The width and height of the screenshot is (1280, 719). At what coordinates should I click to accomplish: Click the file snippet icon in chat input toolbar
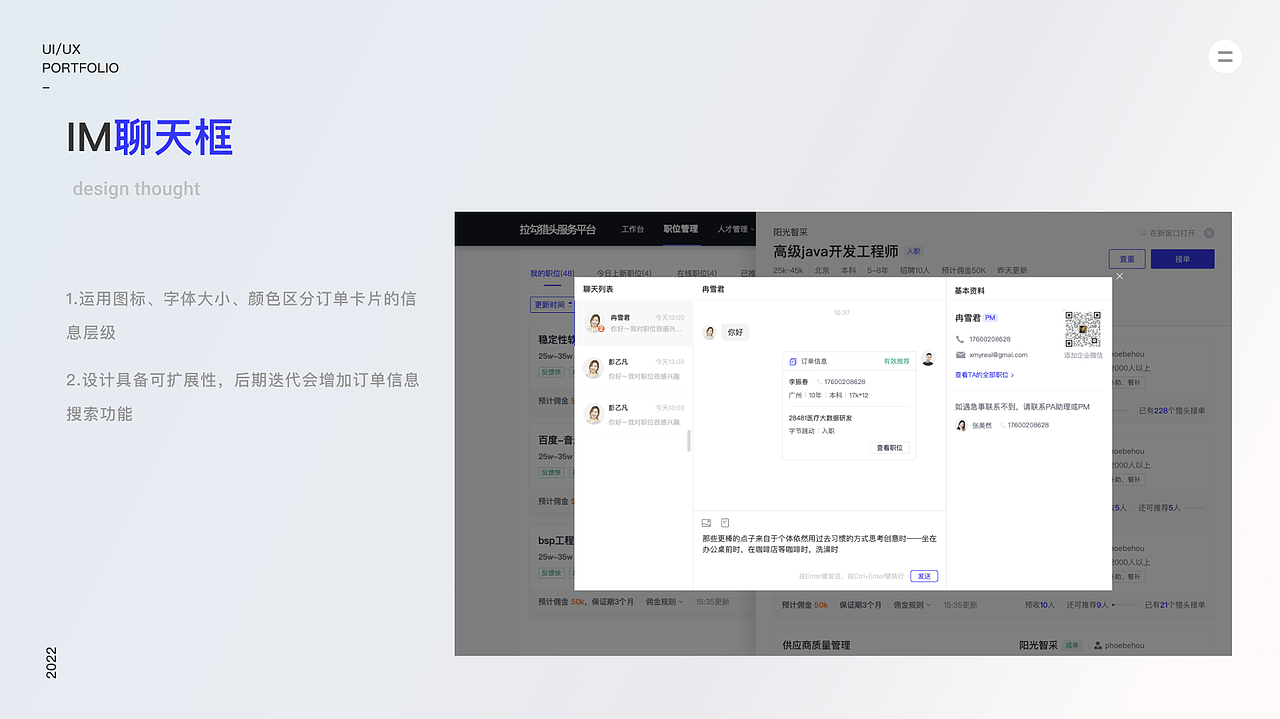(725, 522)
